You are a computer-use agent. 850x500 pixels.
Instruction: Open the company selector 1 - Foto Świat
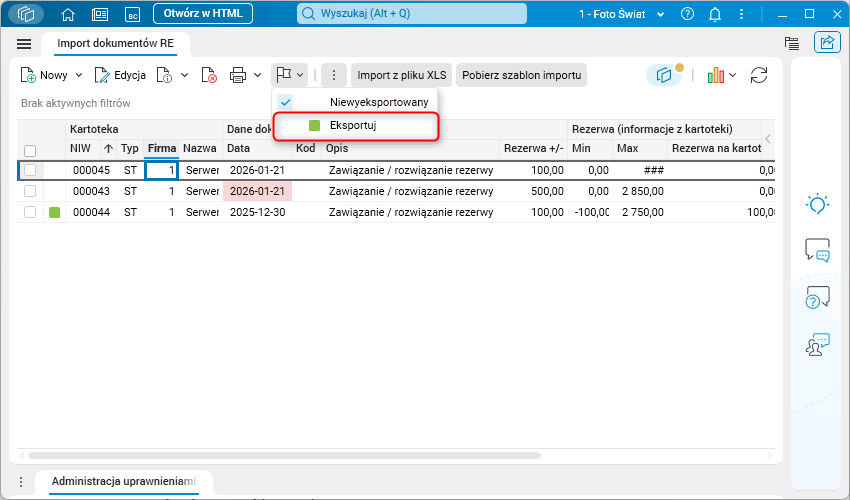(621, 14)
